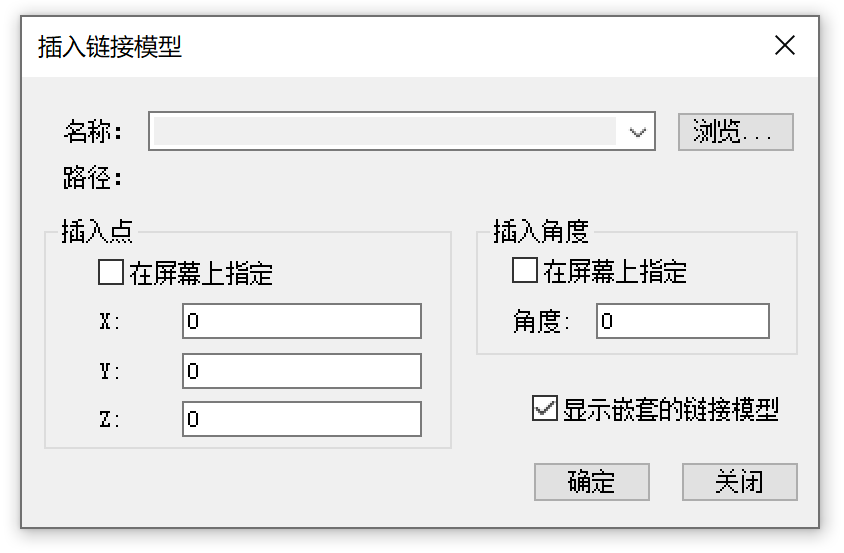Click the 插入链接模型 title bar text
Viewport: 844px width, 553px height.
coord(110,47)
